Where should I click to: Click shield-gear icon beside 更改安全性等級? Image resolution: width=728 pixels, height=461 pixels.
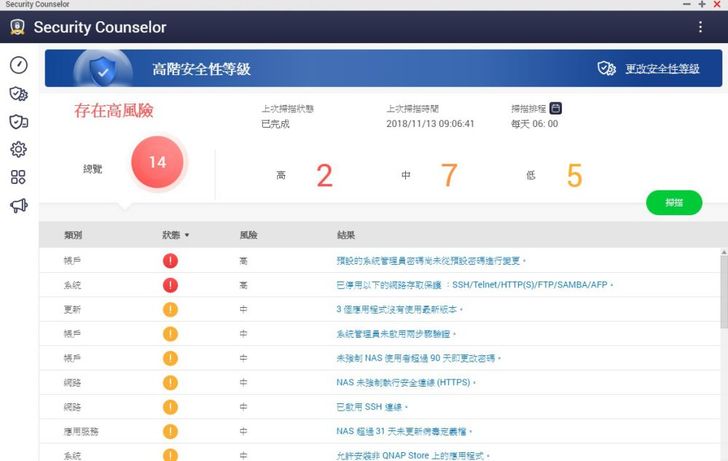tap(606, 69)
